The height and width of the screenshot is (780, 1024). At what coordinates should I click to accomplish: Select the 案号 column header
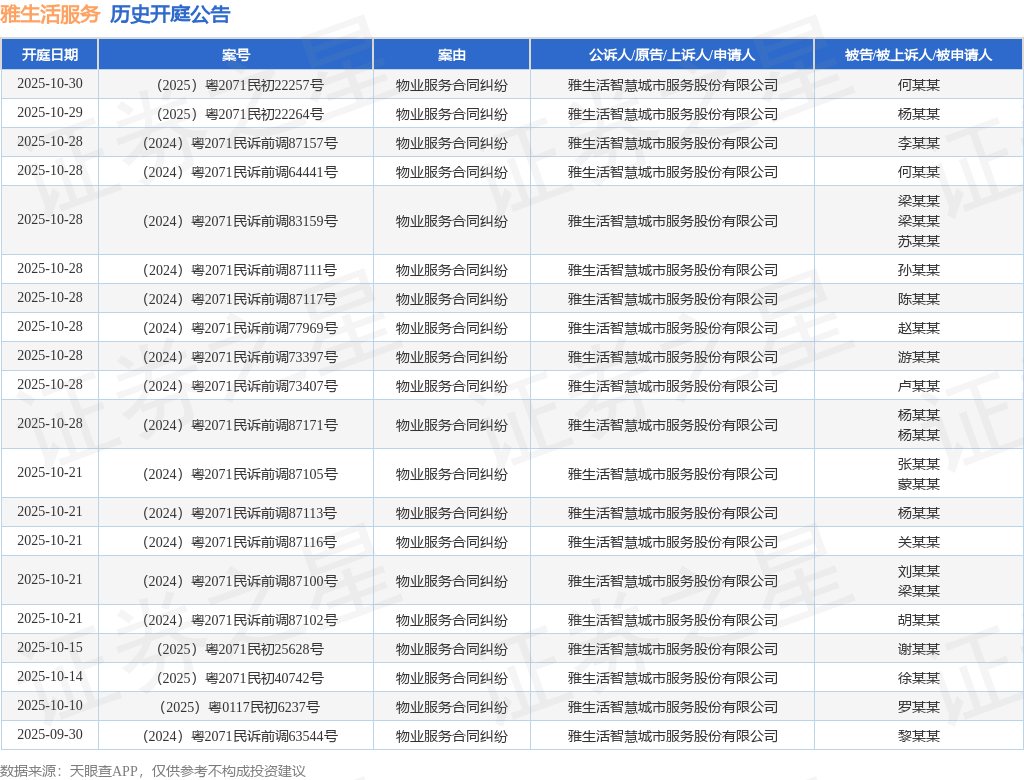[x=236, y=55]
